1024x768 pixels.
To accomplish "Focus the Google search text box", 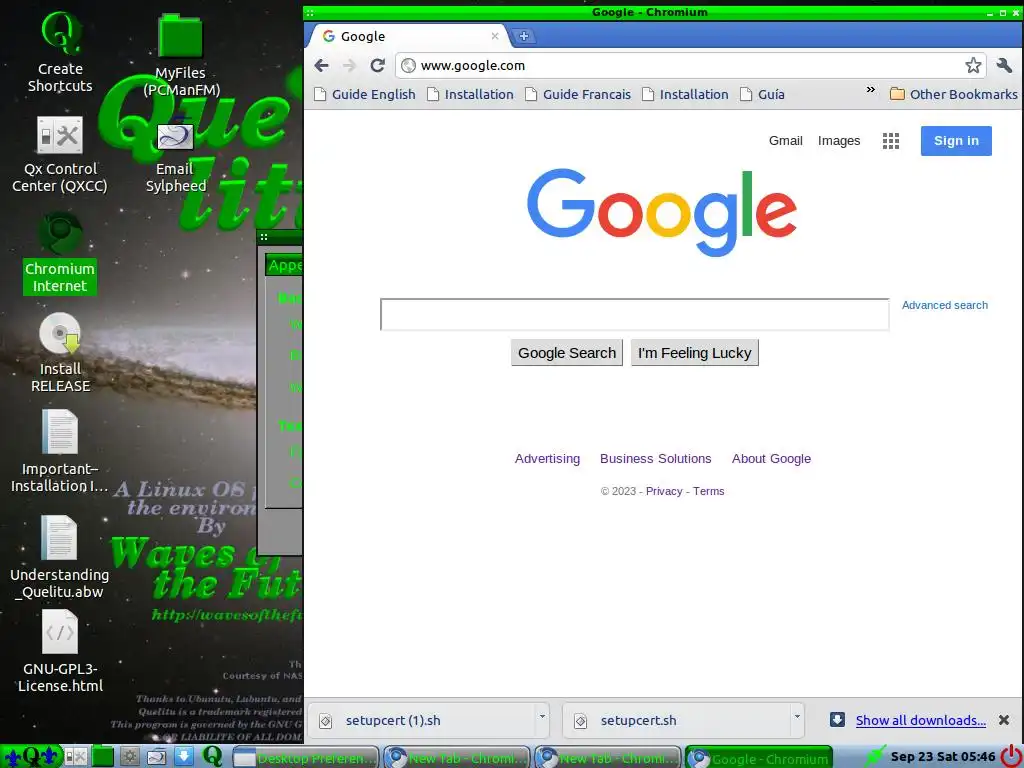I will [x=635, y=314].
